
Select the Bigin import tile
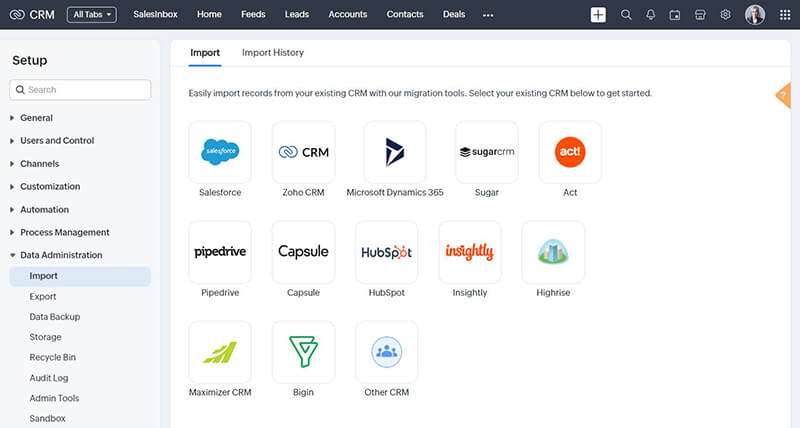click(x=304, y=352)
